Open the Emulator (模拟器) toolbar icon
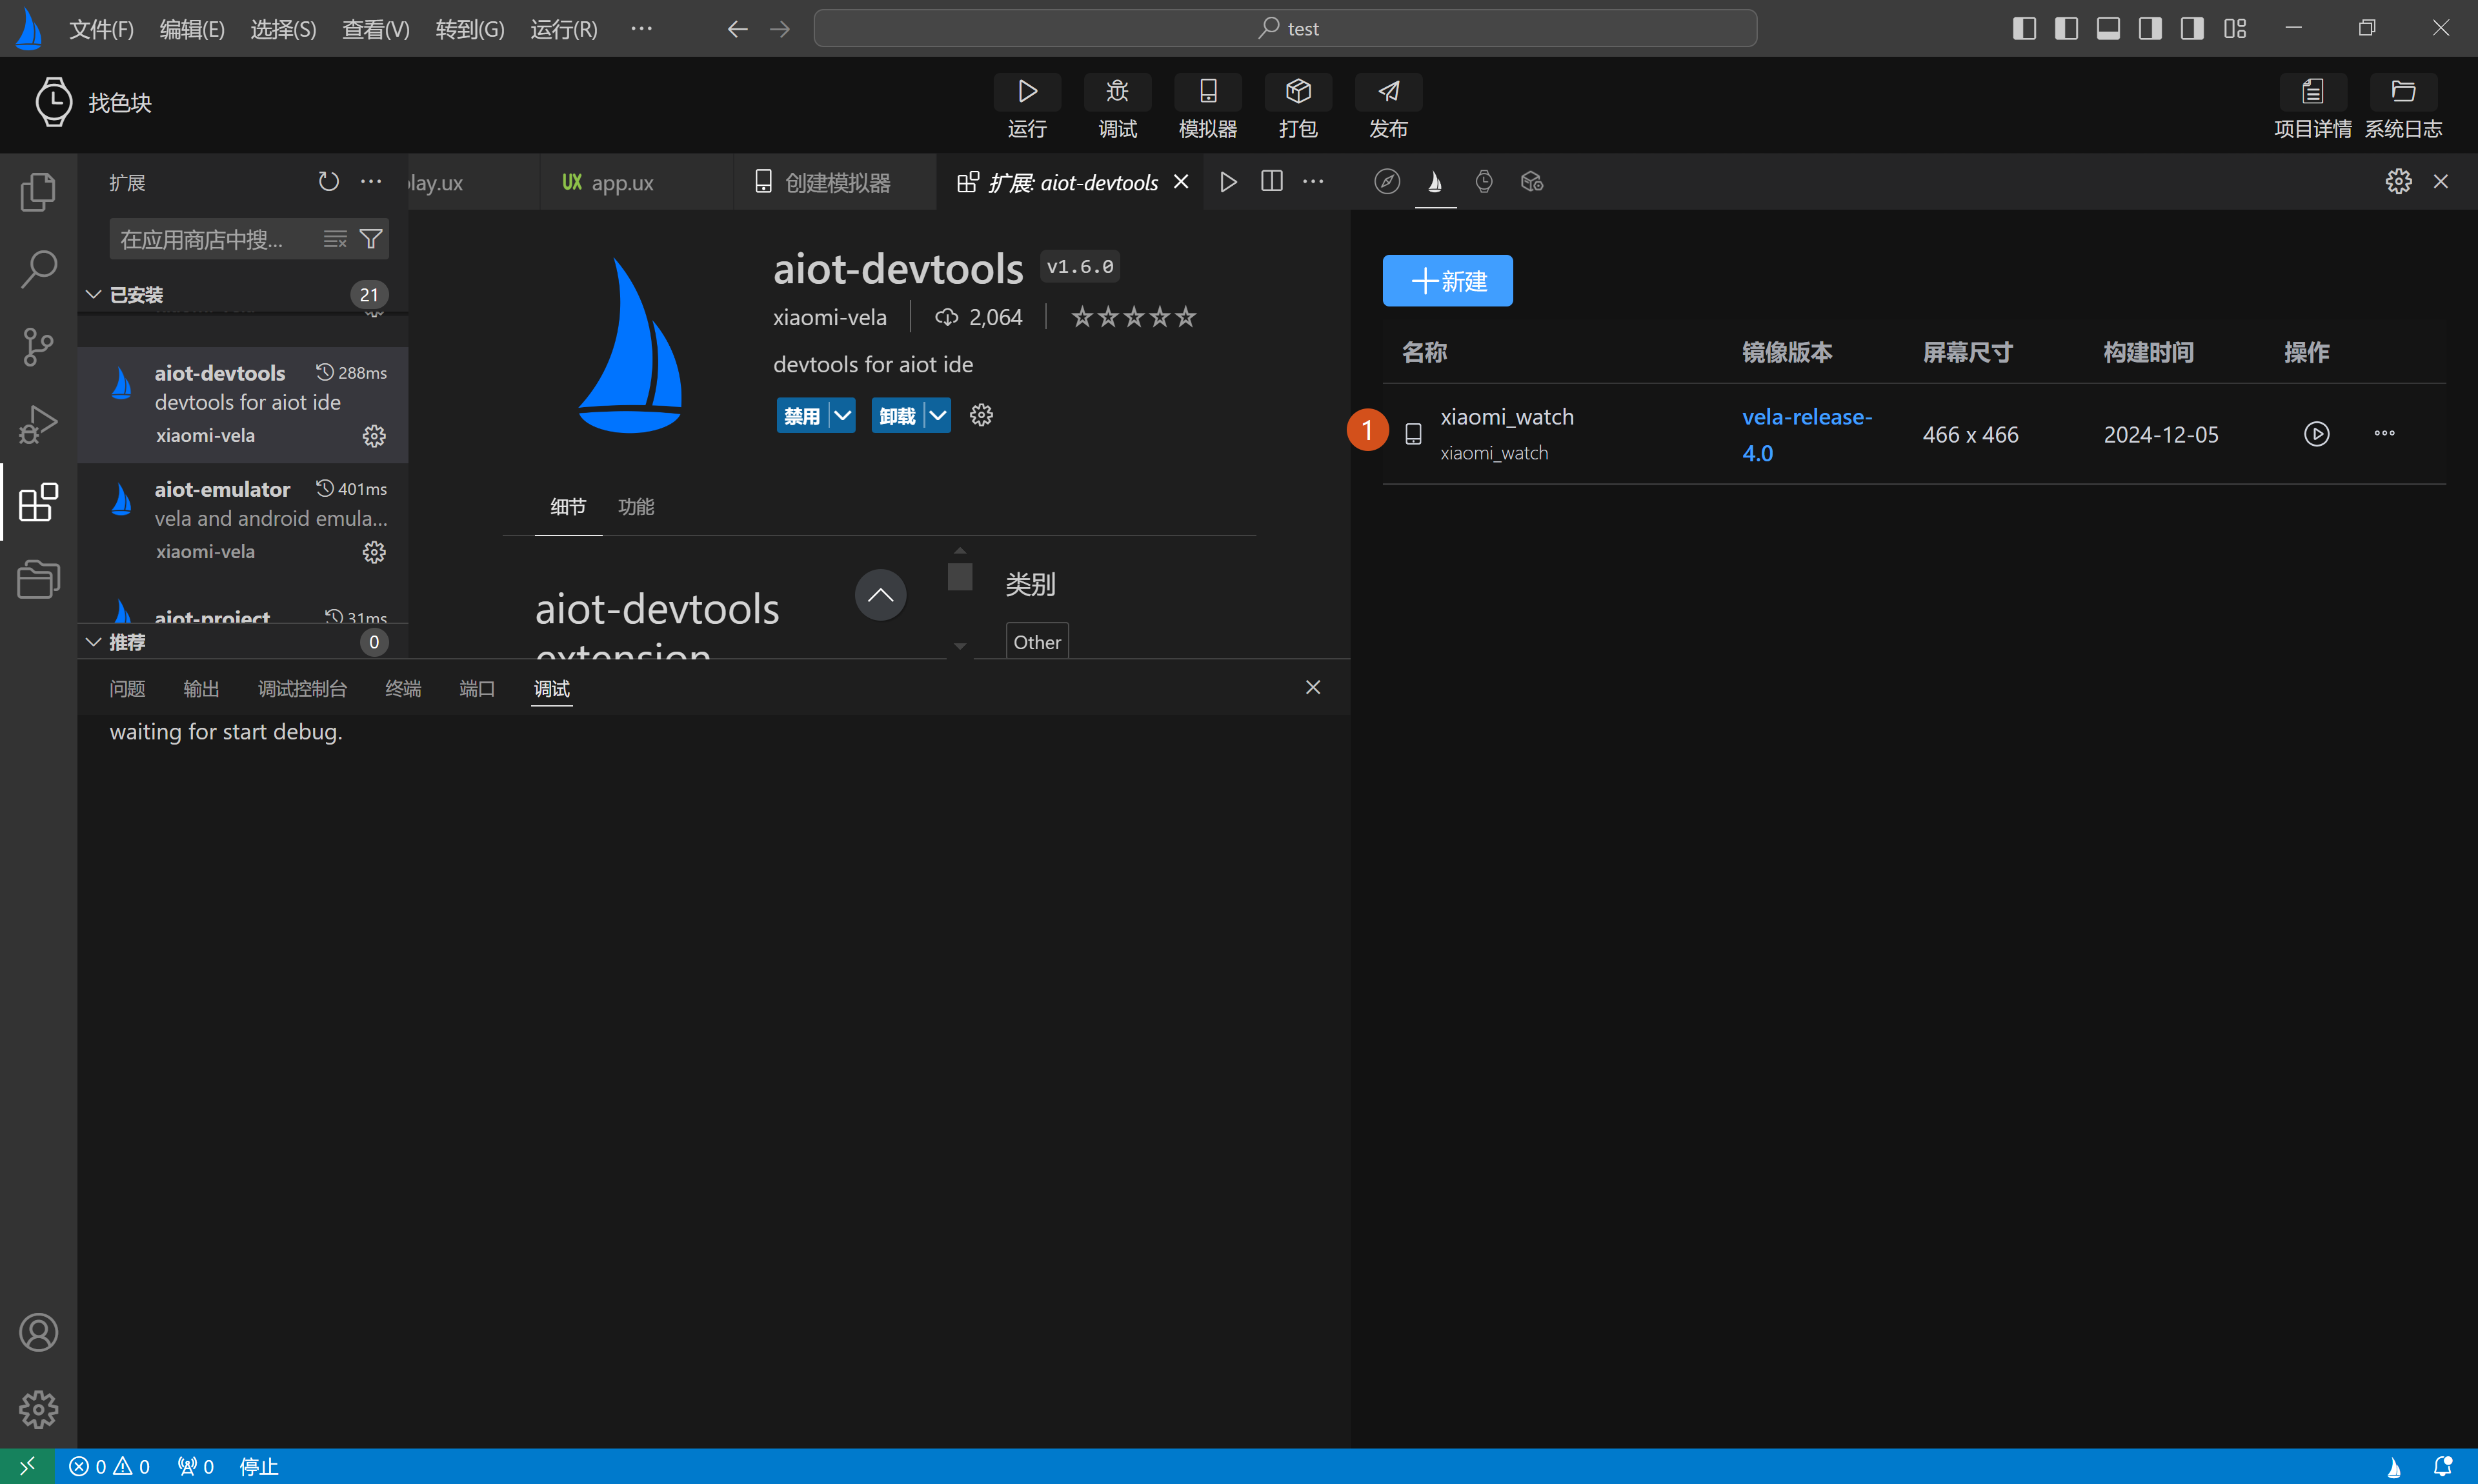 (1207, 92)
